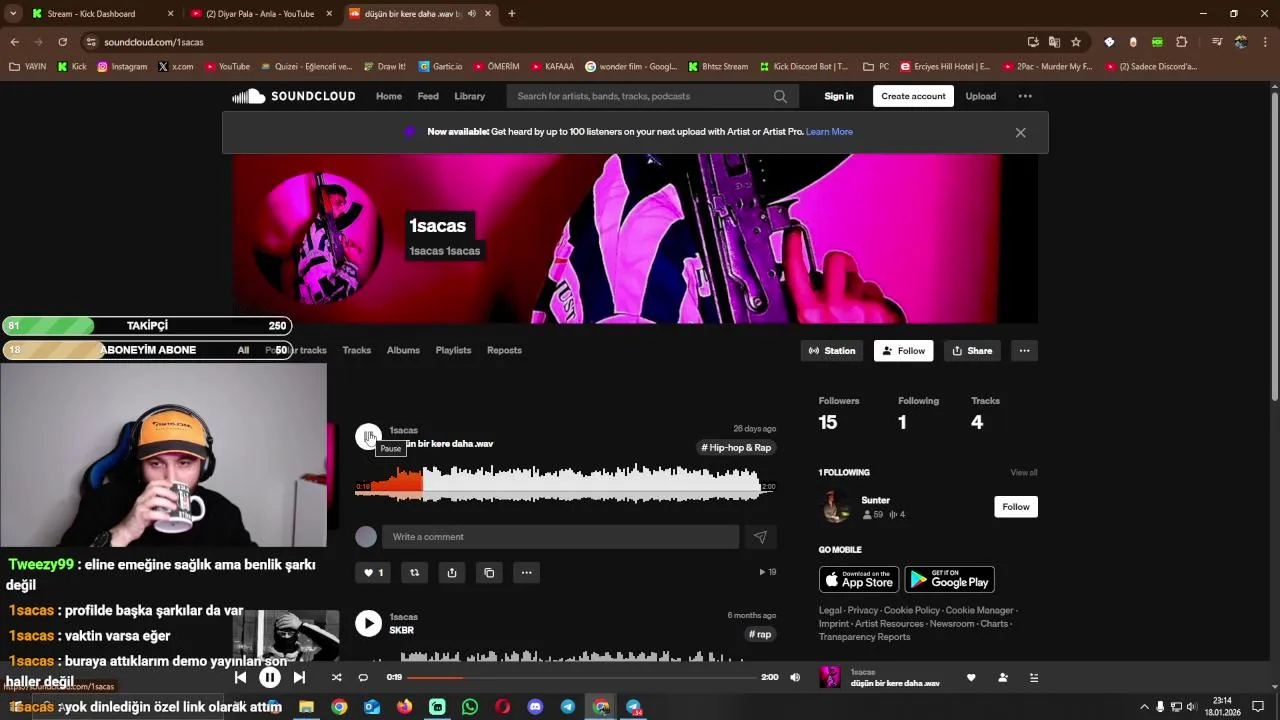The image size is (1280, 720).
Task: Open the next-up queue in player bar
Action: click(1034, 677)
